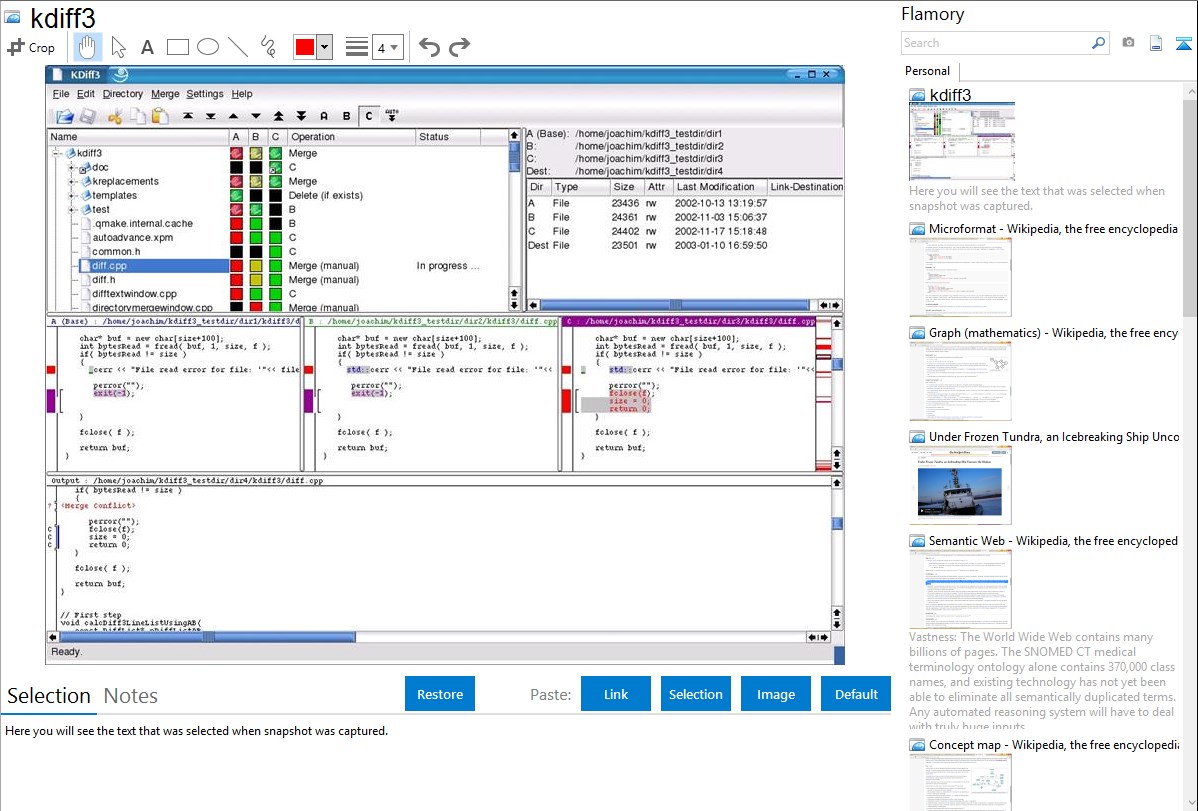Expand the kreplacements folder node
Screen dimensions: 1198x811
point(71,181)
